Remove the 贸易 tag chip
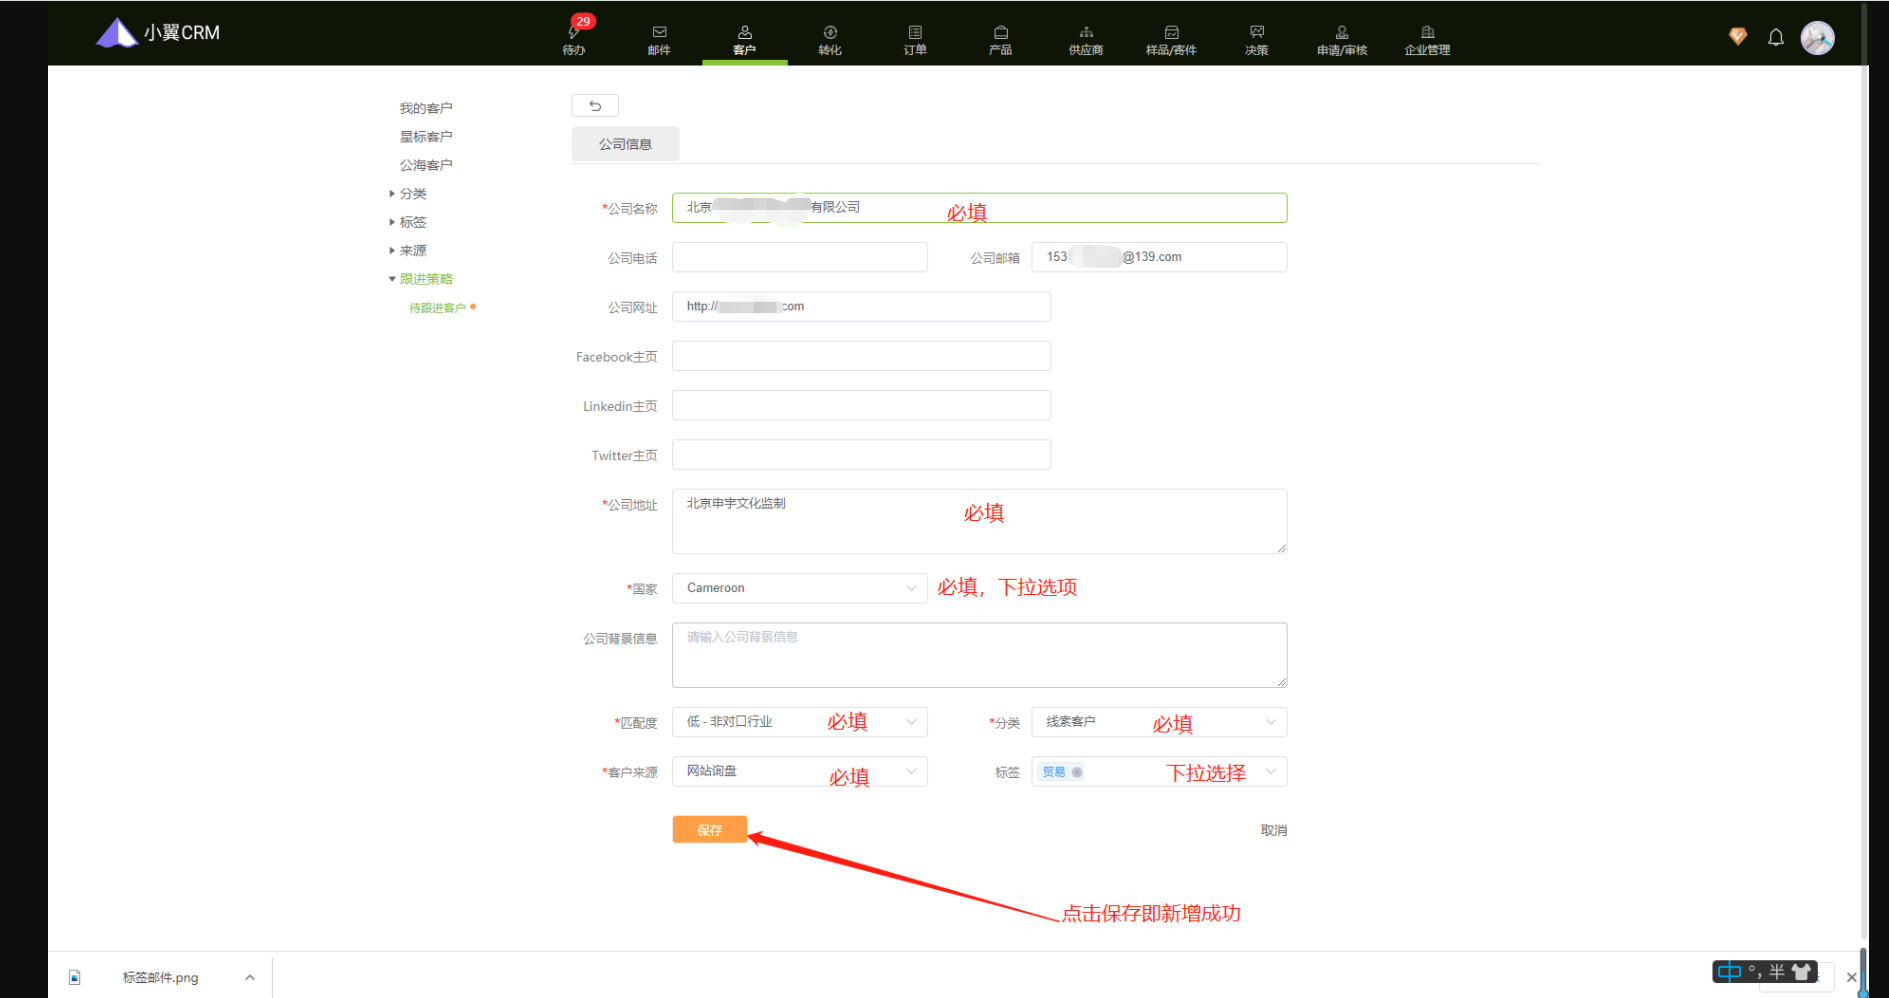The image size is (1889, 998). point(1077,772)
